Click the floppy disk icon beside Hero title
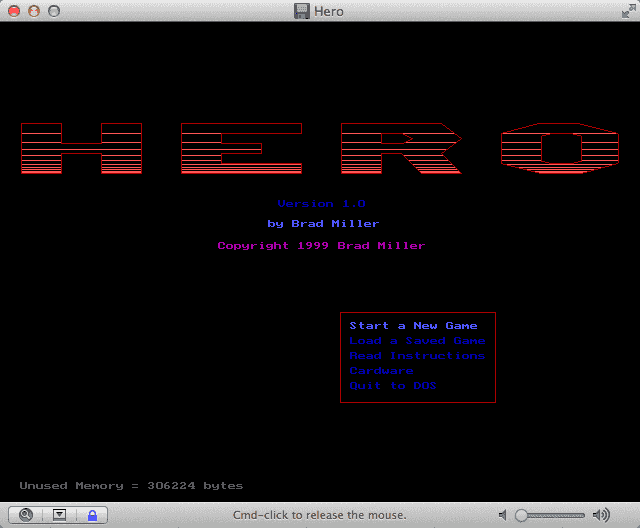 [302, 11]
